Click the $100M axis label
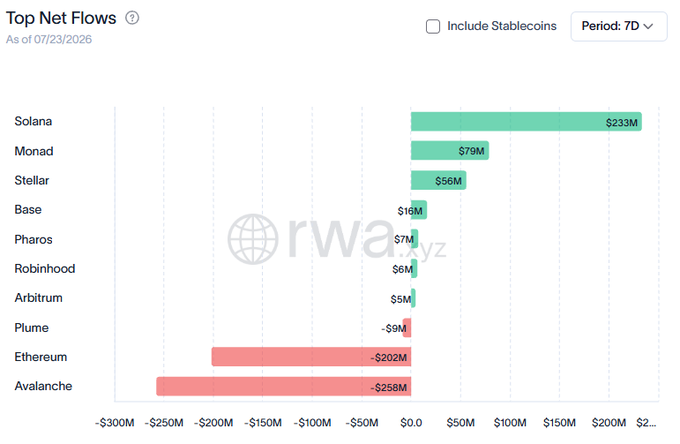Image resolution: width=680 pixels, height=444 pixels. click(510, 423)
